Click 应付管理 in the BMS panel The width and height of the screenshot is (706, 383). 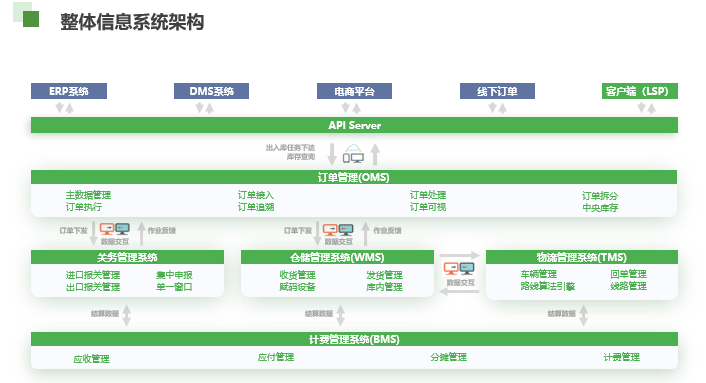coord(276,357)
